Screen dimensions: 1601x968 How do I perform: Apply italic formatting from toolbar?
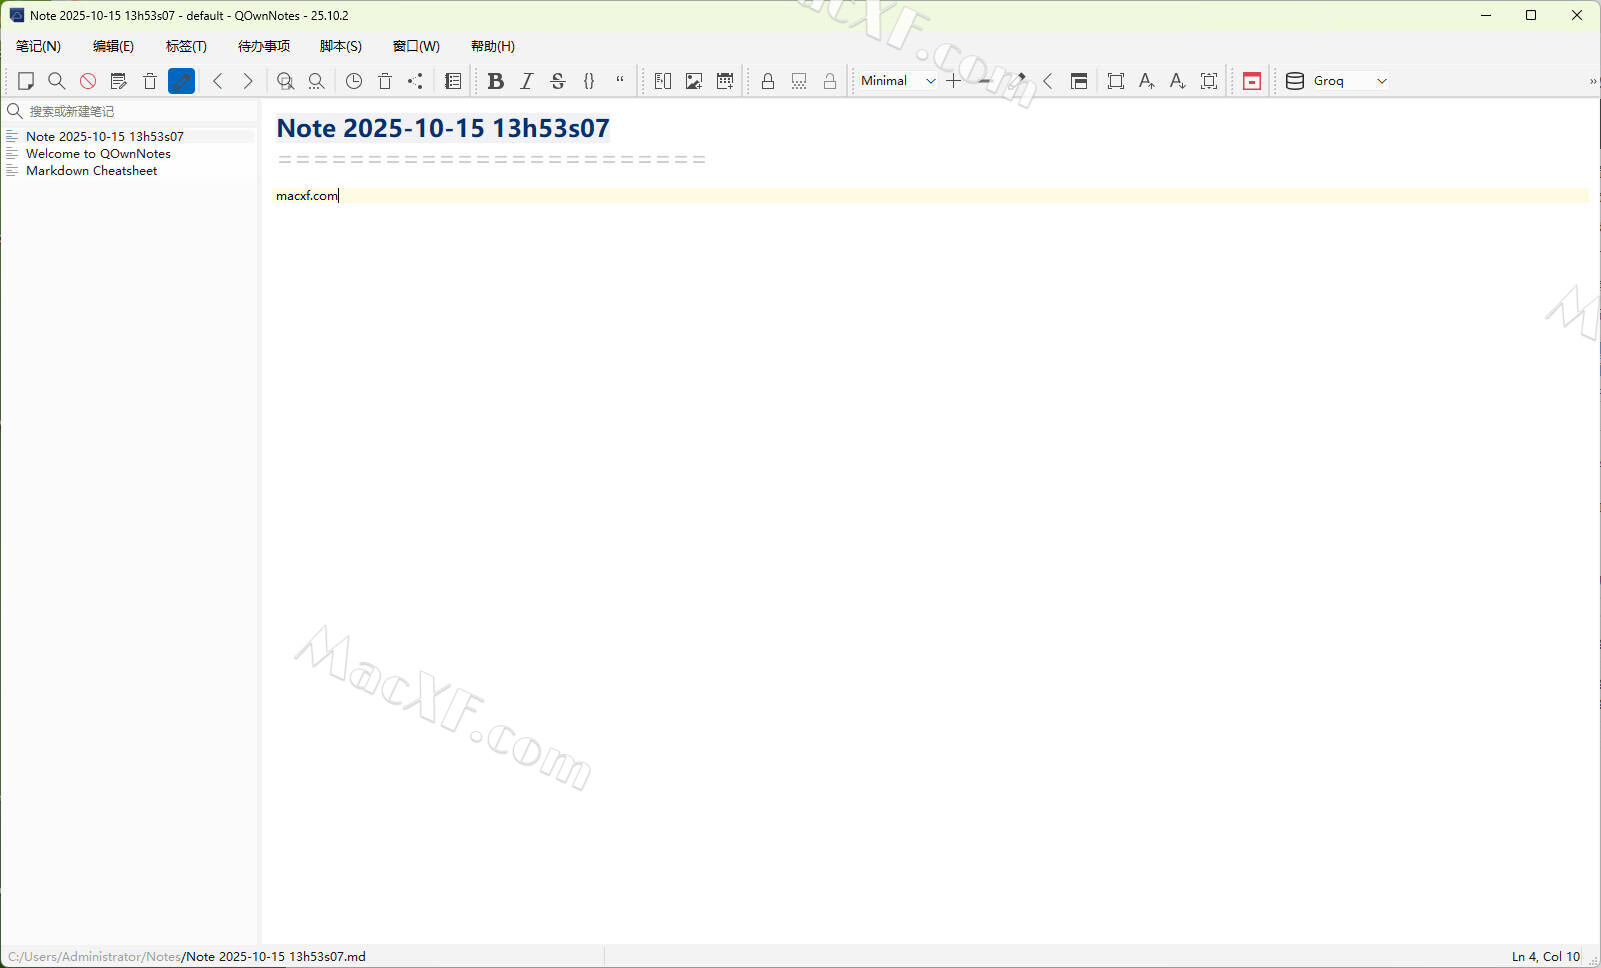527,81
